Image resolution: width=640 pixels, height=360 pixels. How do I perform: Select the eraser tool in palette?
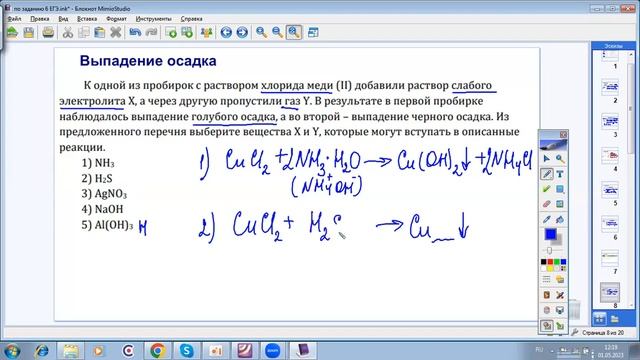547,204
